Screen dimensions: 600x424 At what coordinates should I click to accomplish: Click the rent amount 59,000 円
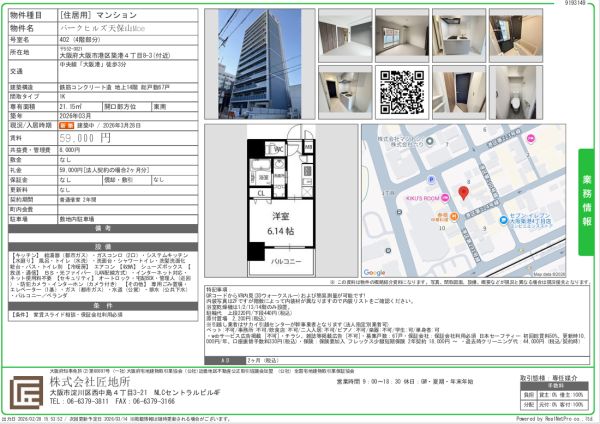pyautogui.click(x=85, y=138)
